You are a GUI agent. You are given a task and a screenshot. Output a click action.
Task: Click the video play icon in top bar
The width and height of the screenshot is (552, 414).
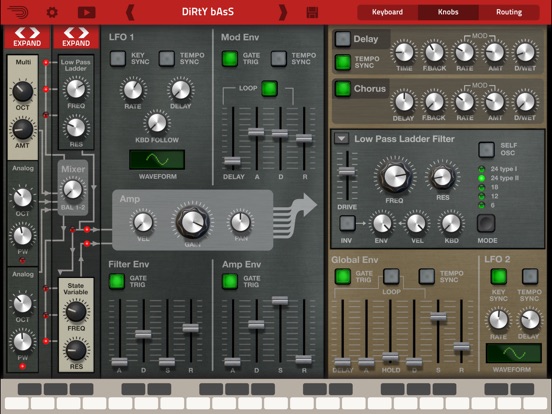87,13
